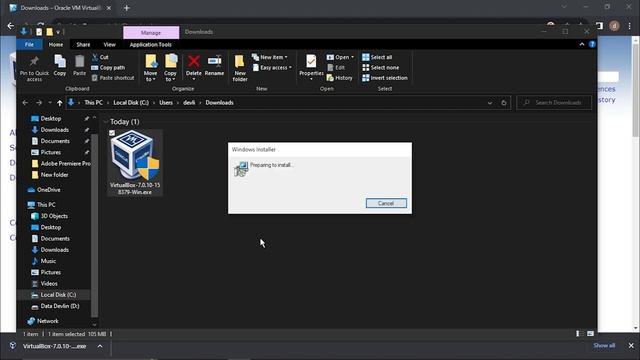Image resolution: width=640 pixels, height=360 pixels.
Task: Select Local Disk (C:) in sidebar
Action: pyautogui.click(x=58, y=295)
